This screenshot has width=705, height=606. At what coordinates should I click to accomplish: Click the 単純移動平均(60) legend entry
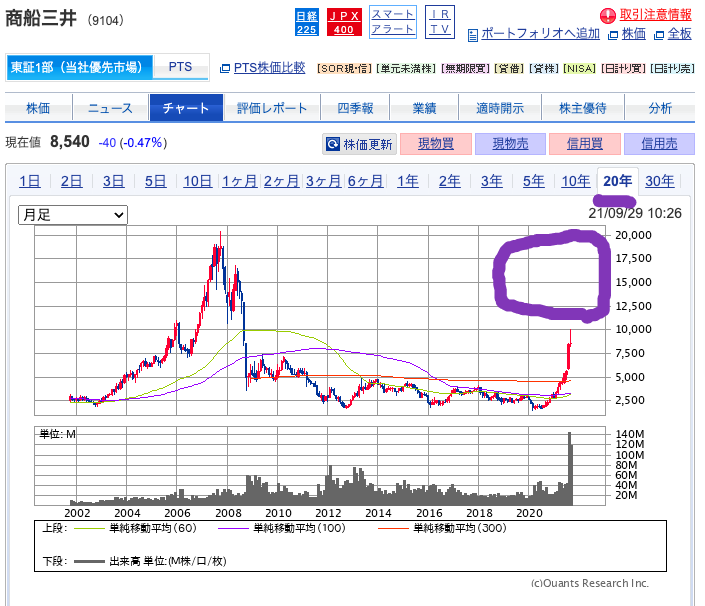click(135, 528)
